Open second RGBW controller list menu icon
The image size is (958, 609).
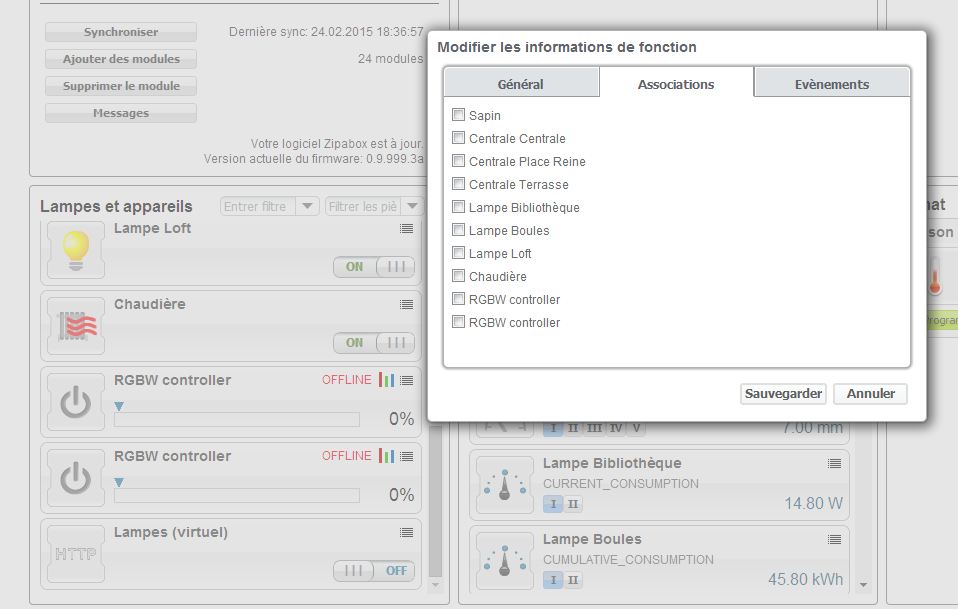[x=406, y=456]
